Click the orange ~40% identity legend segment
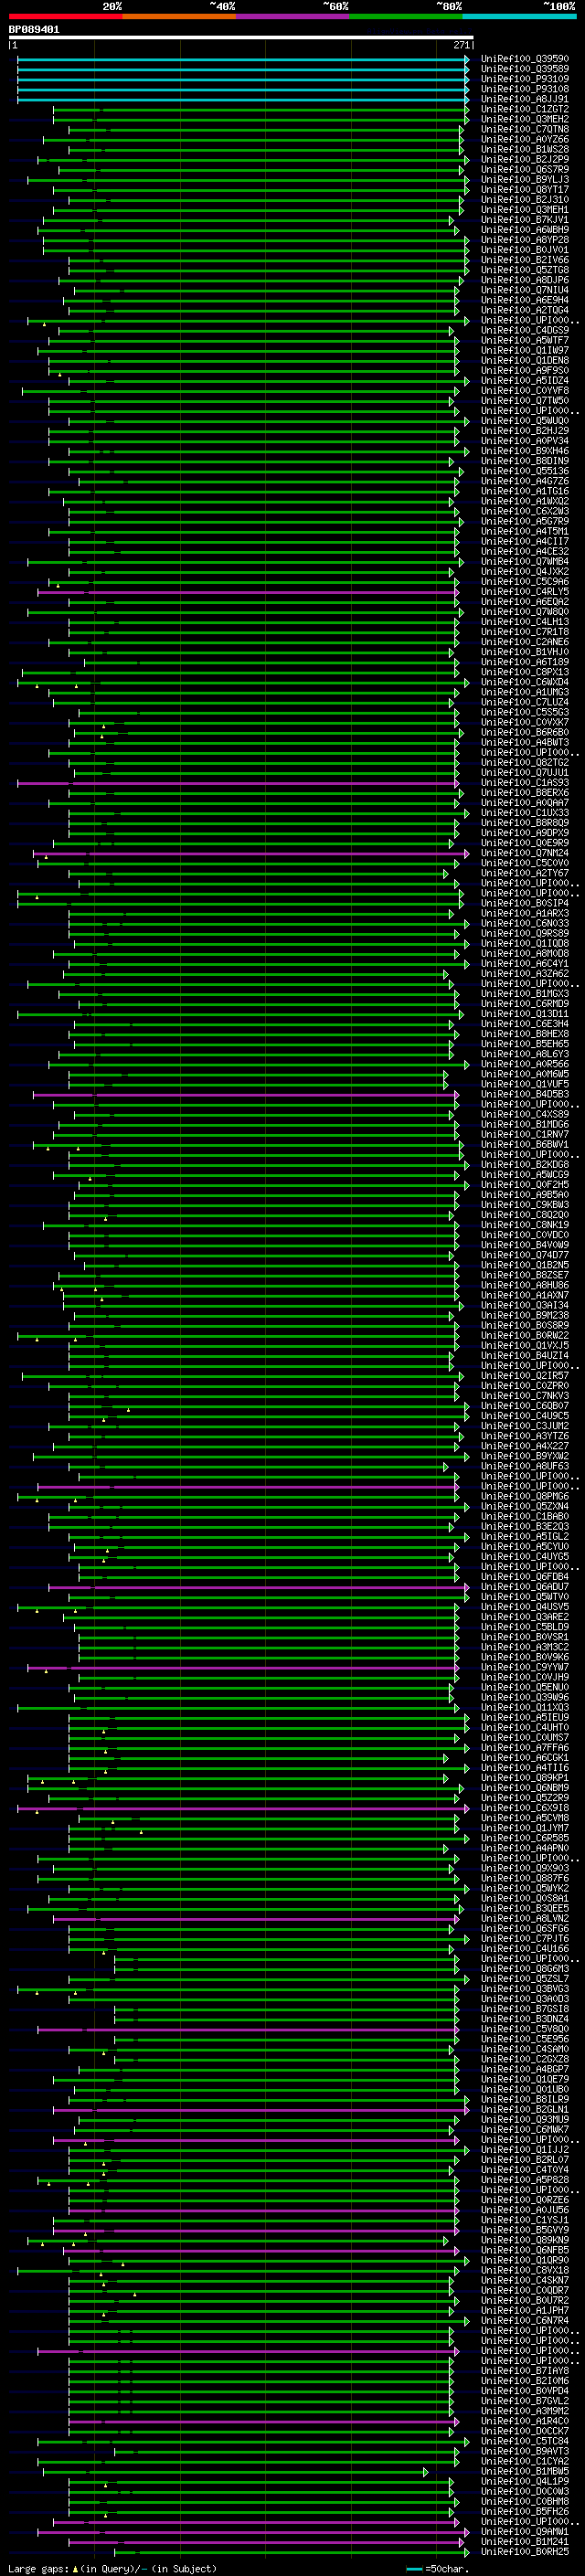The image size is (585, 2576). [x=179, y=16]
